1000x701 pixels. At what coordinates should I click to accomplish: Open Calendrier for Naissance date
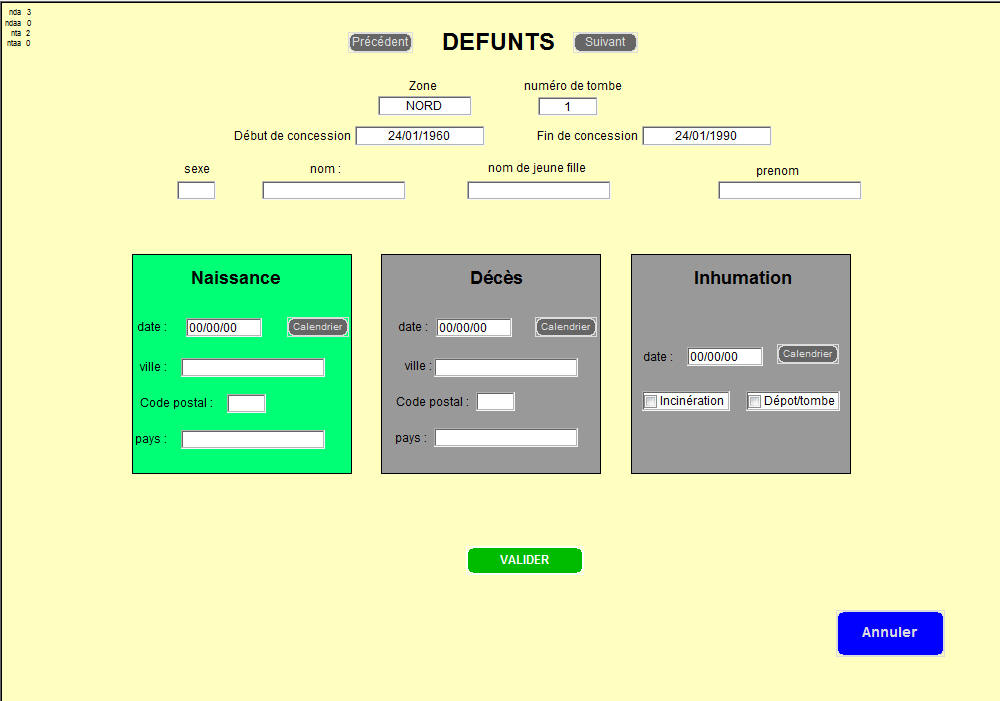point(317,327)
